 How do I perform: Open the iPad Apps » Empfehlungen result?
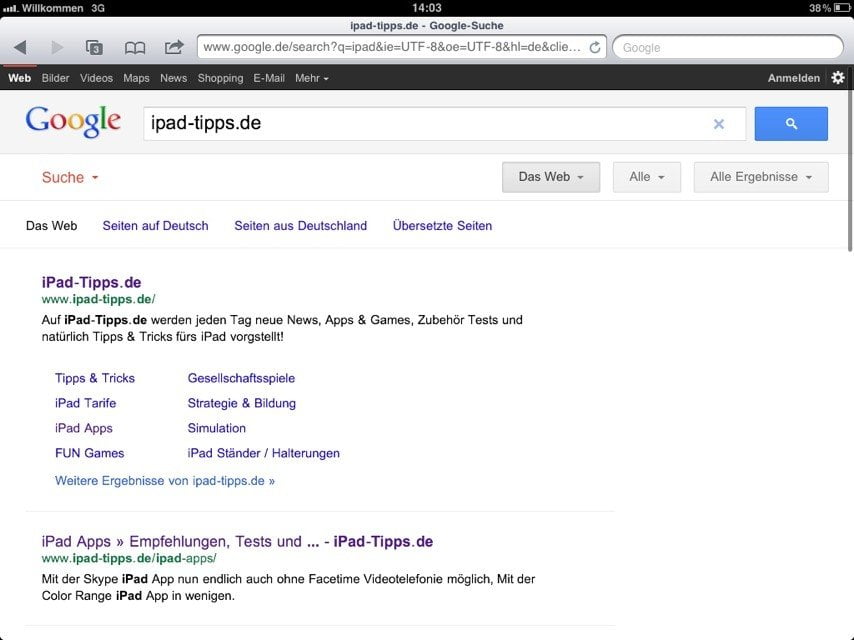click(x=237, y=541)
